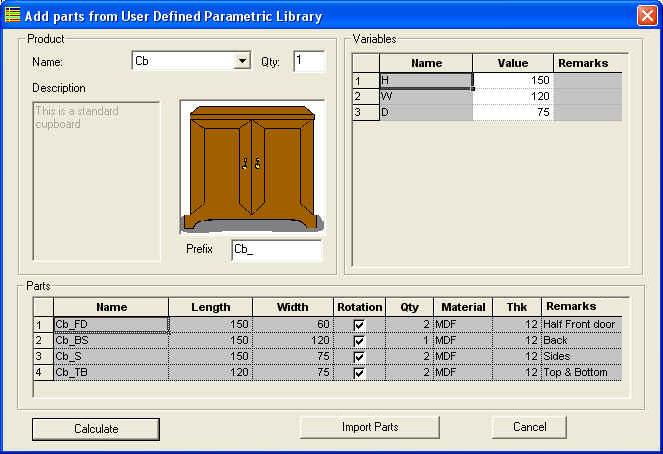
Task: Toggle Rotation checkbox for Cb_BS part
Action: point(359,341)
